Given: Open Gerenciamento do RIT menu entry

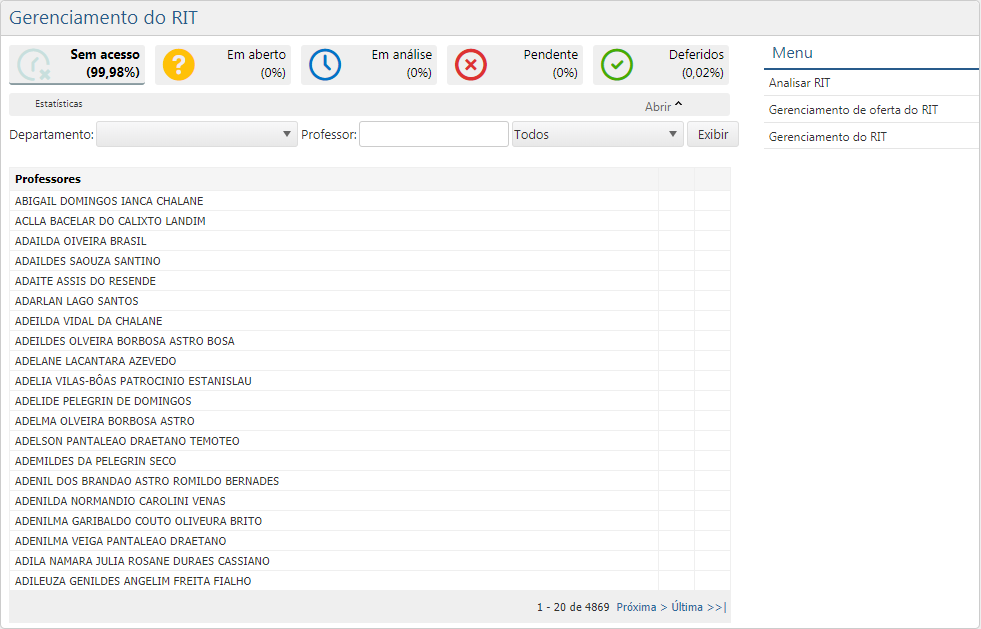Looking at the screenshot, I should tap(827, 134).
